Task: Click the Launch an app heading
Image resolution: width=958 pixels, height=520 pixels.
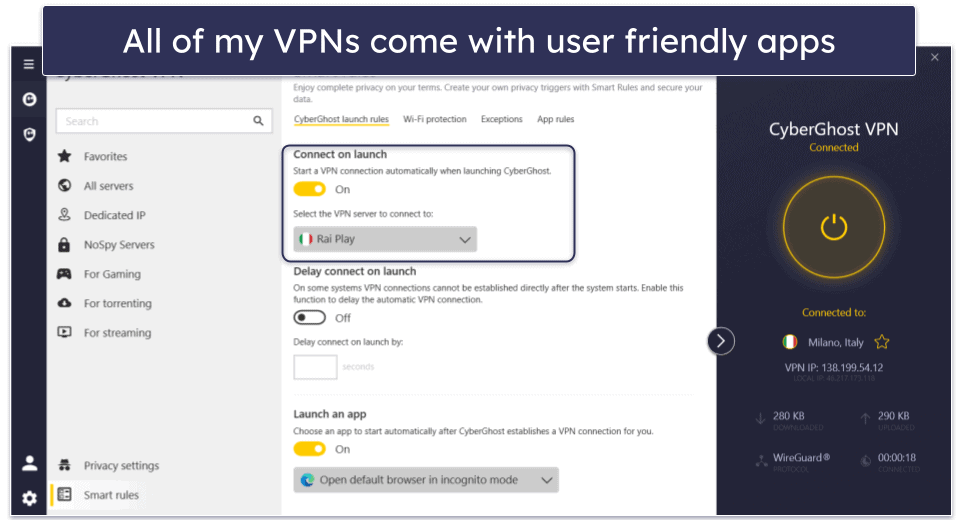Action: [x=330, y=414]
